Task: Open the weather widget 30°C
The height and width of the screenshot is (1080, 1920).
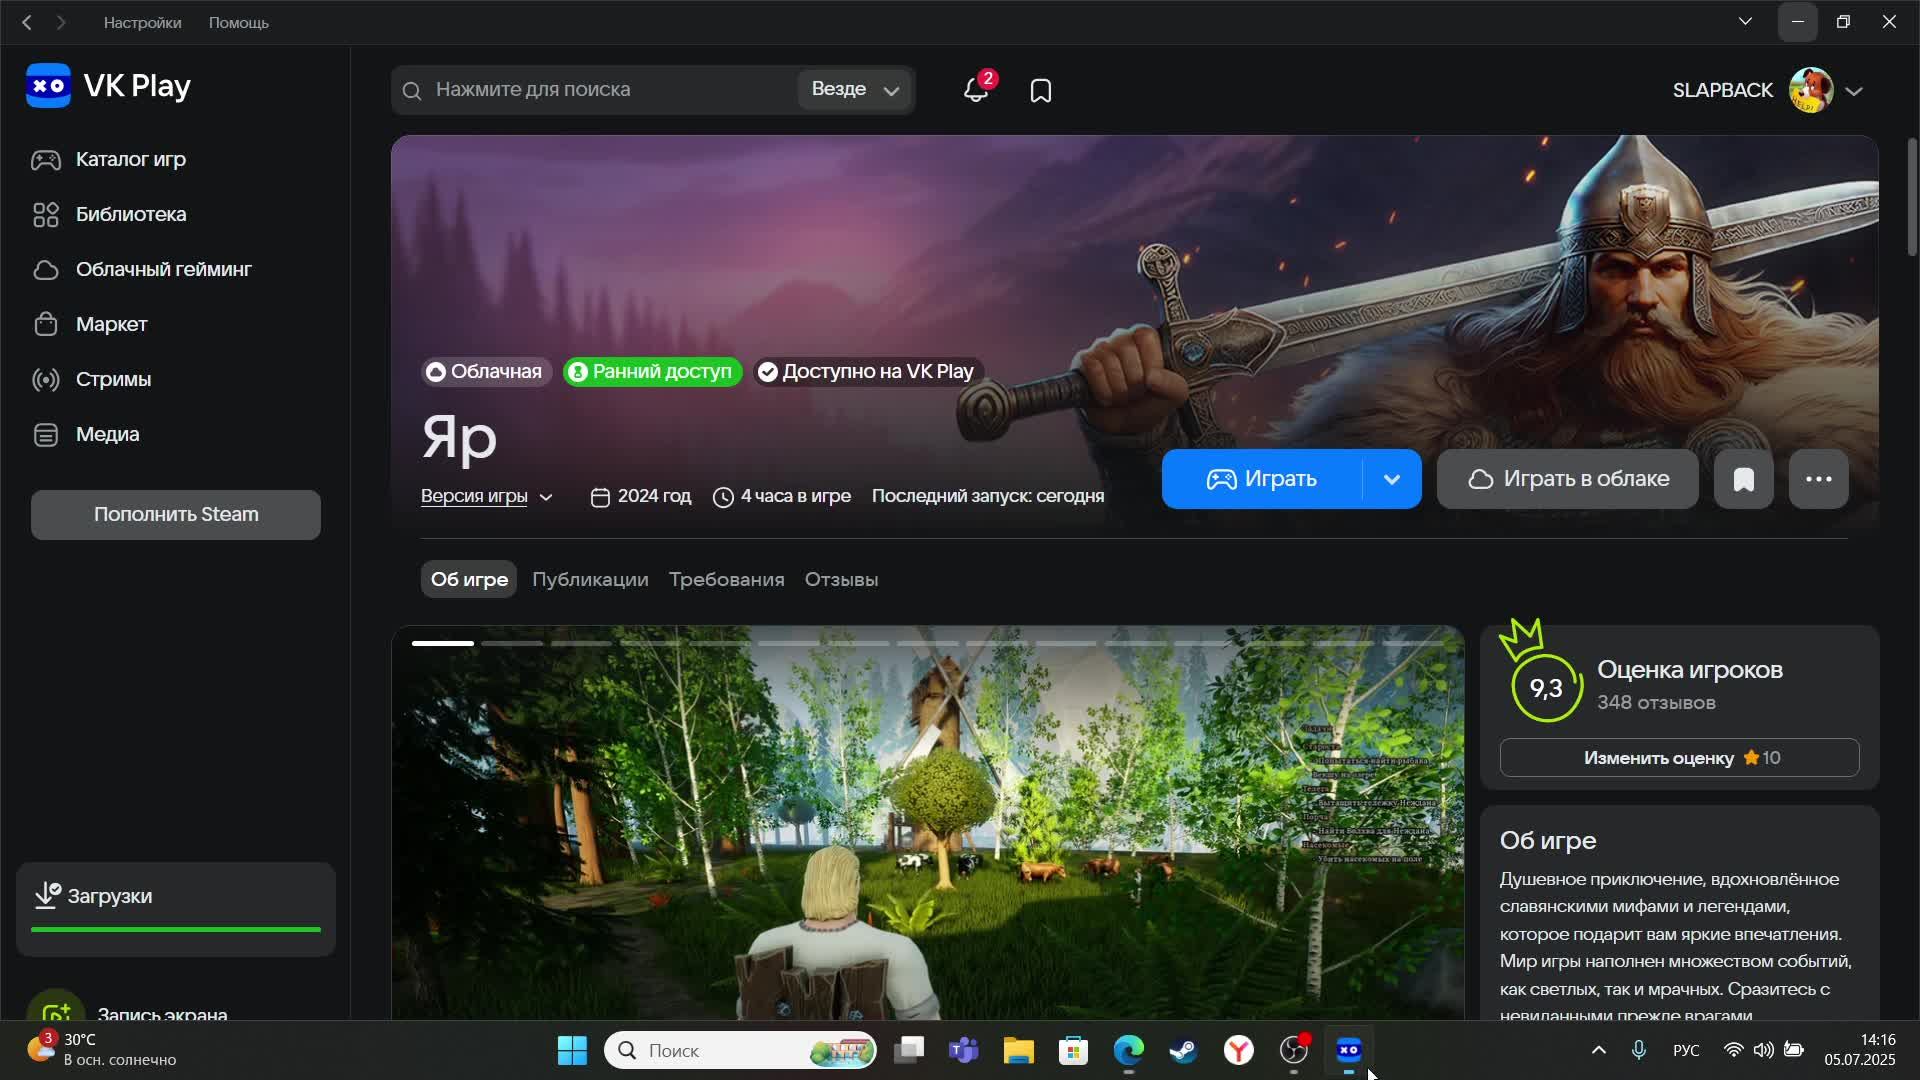Action: [101, 1050]
